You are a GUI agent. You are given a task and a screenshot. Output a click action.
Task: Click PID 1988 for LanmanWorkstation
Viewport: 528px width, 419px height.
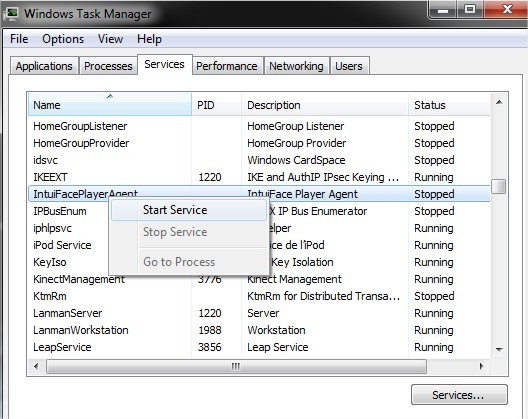pyautogui.click(x=210, y=330)
